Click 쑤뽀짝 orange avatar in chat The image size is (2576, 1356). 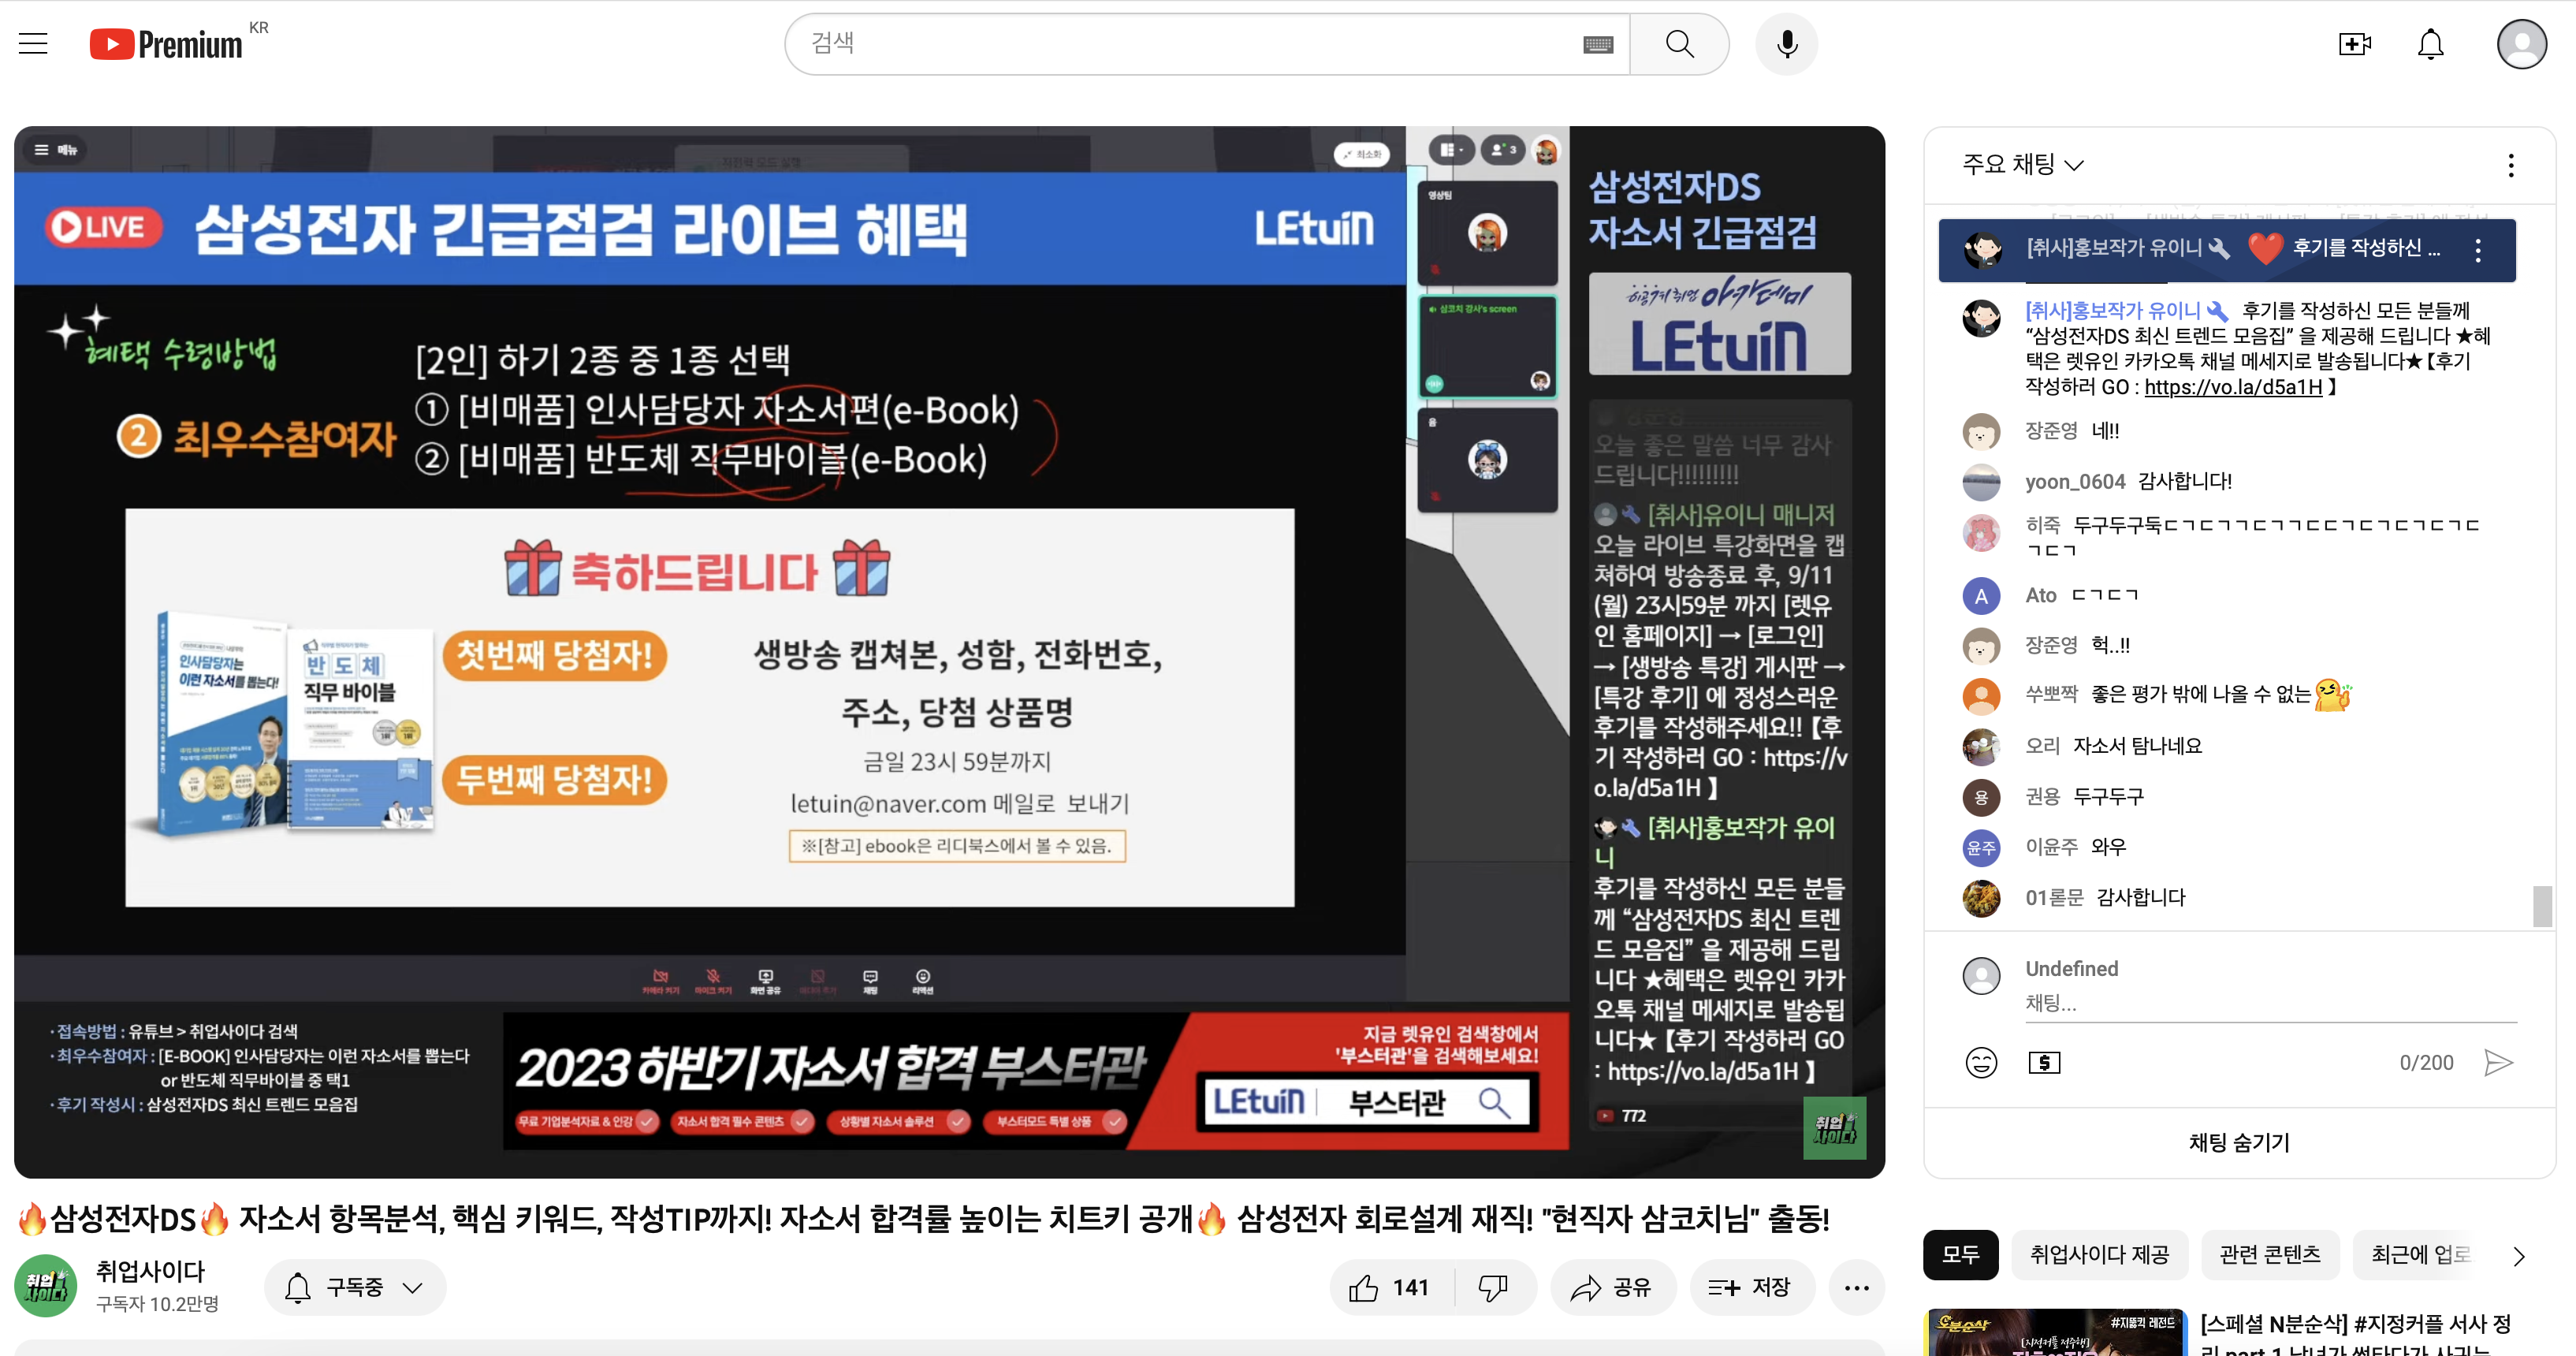pyautogui.click(x=1981, y=696)
